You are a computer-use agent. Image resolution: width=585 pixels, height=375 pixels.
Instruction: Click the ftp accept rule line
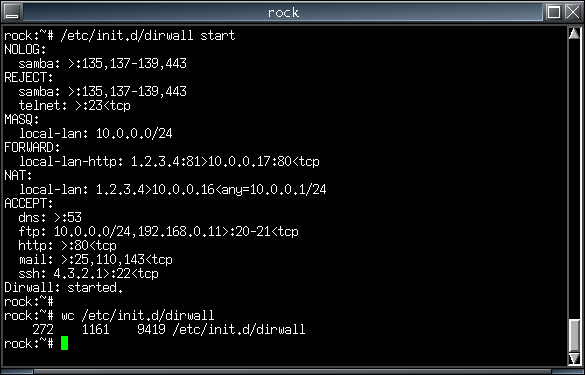tap(159, 232)
